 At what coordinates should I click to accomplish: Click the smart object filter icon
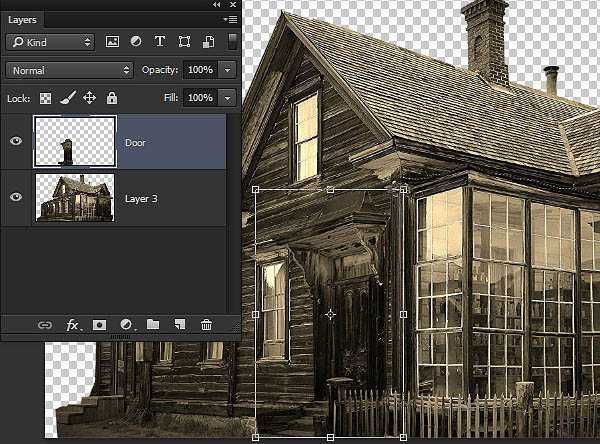coord(208,42)
